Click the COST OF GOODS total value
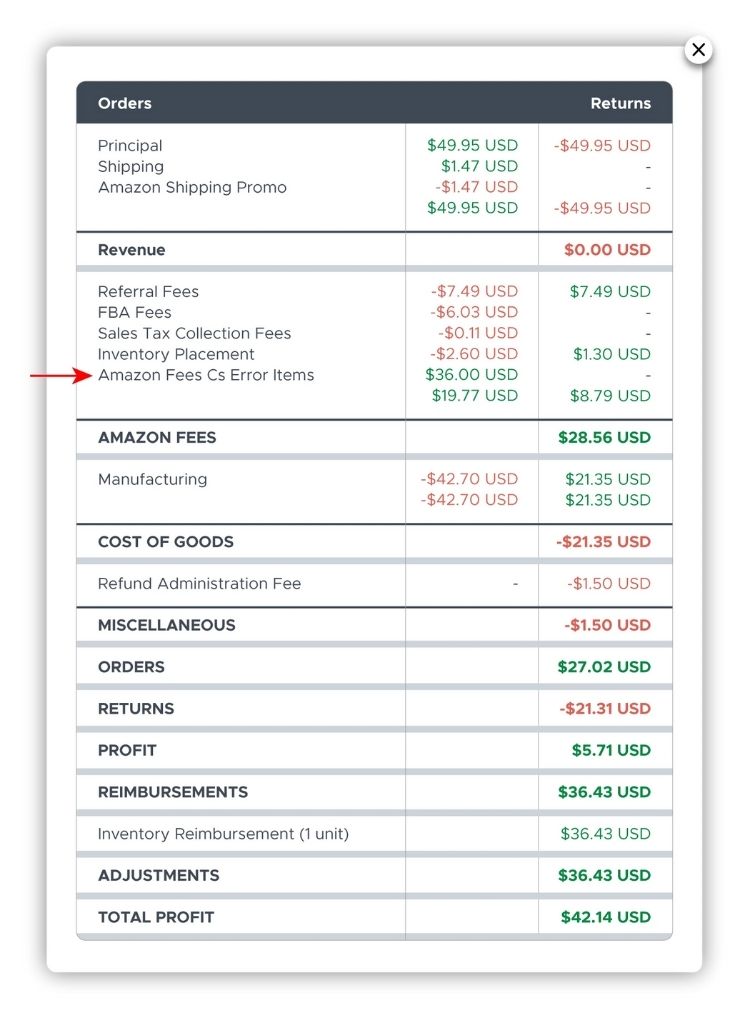The image size is (750, 1013). [x=604, y=542]
